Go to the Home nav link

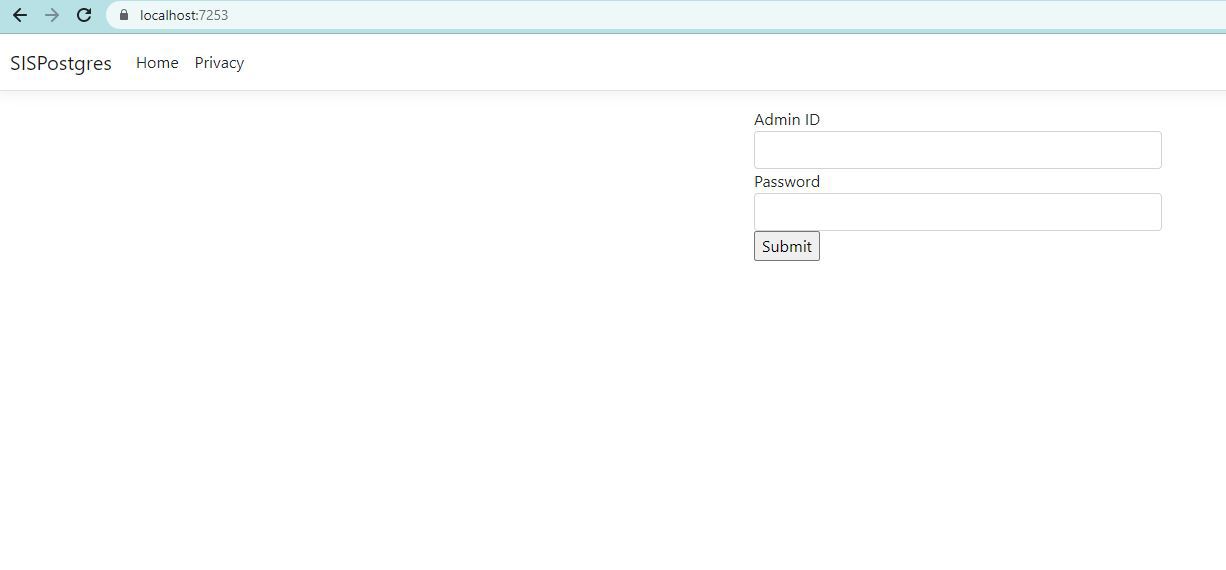pyautogui.click(x=157, y=63)
